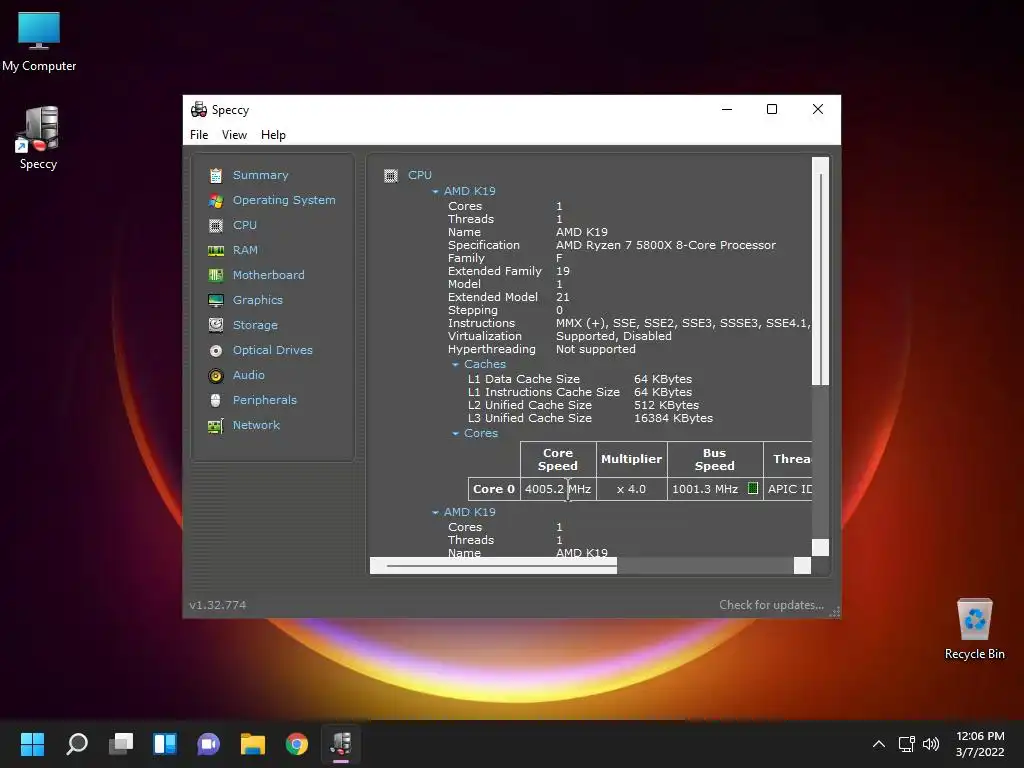Open Task View on the taskbar
This screenshot has height=768, width=1024.
(121, 744)
